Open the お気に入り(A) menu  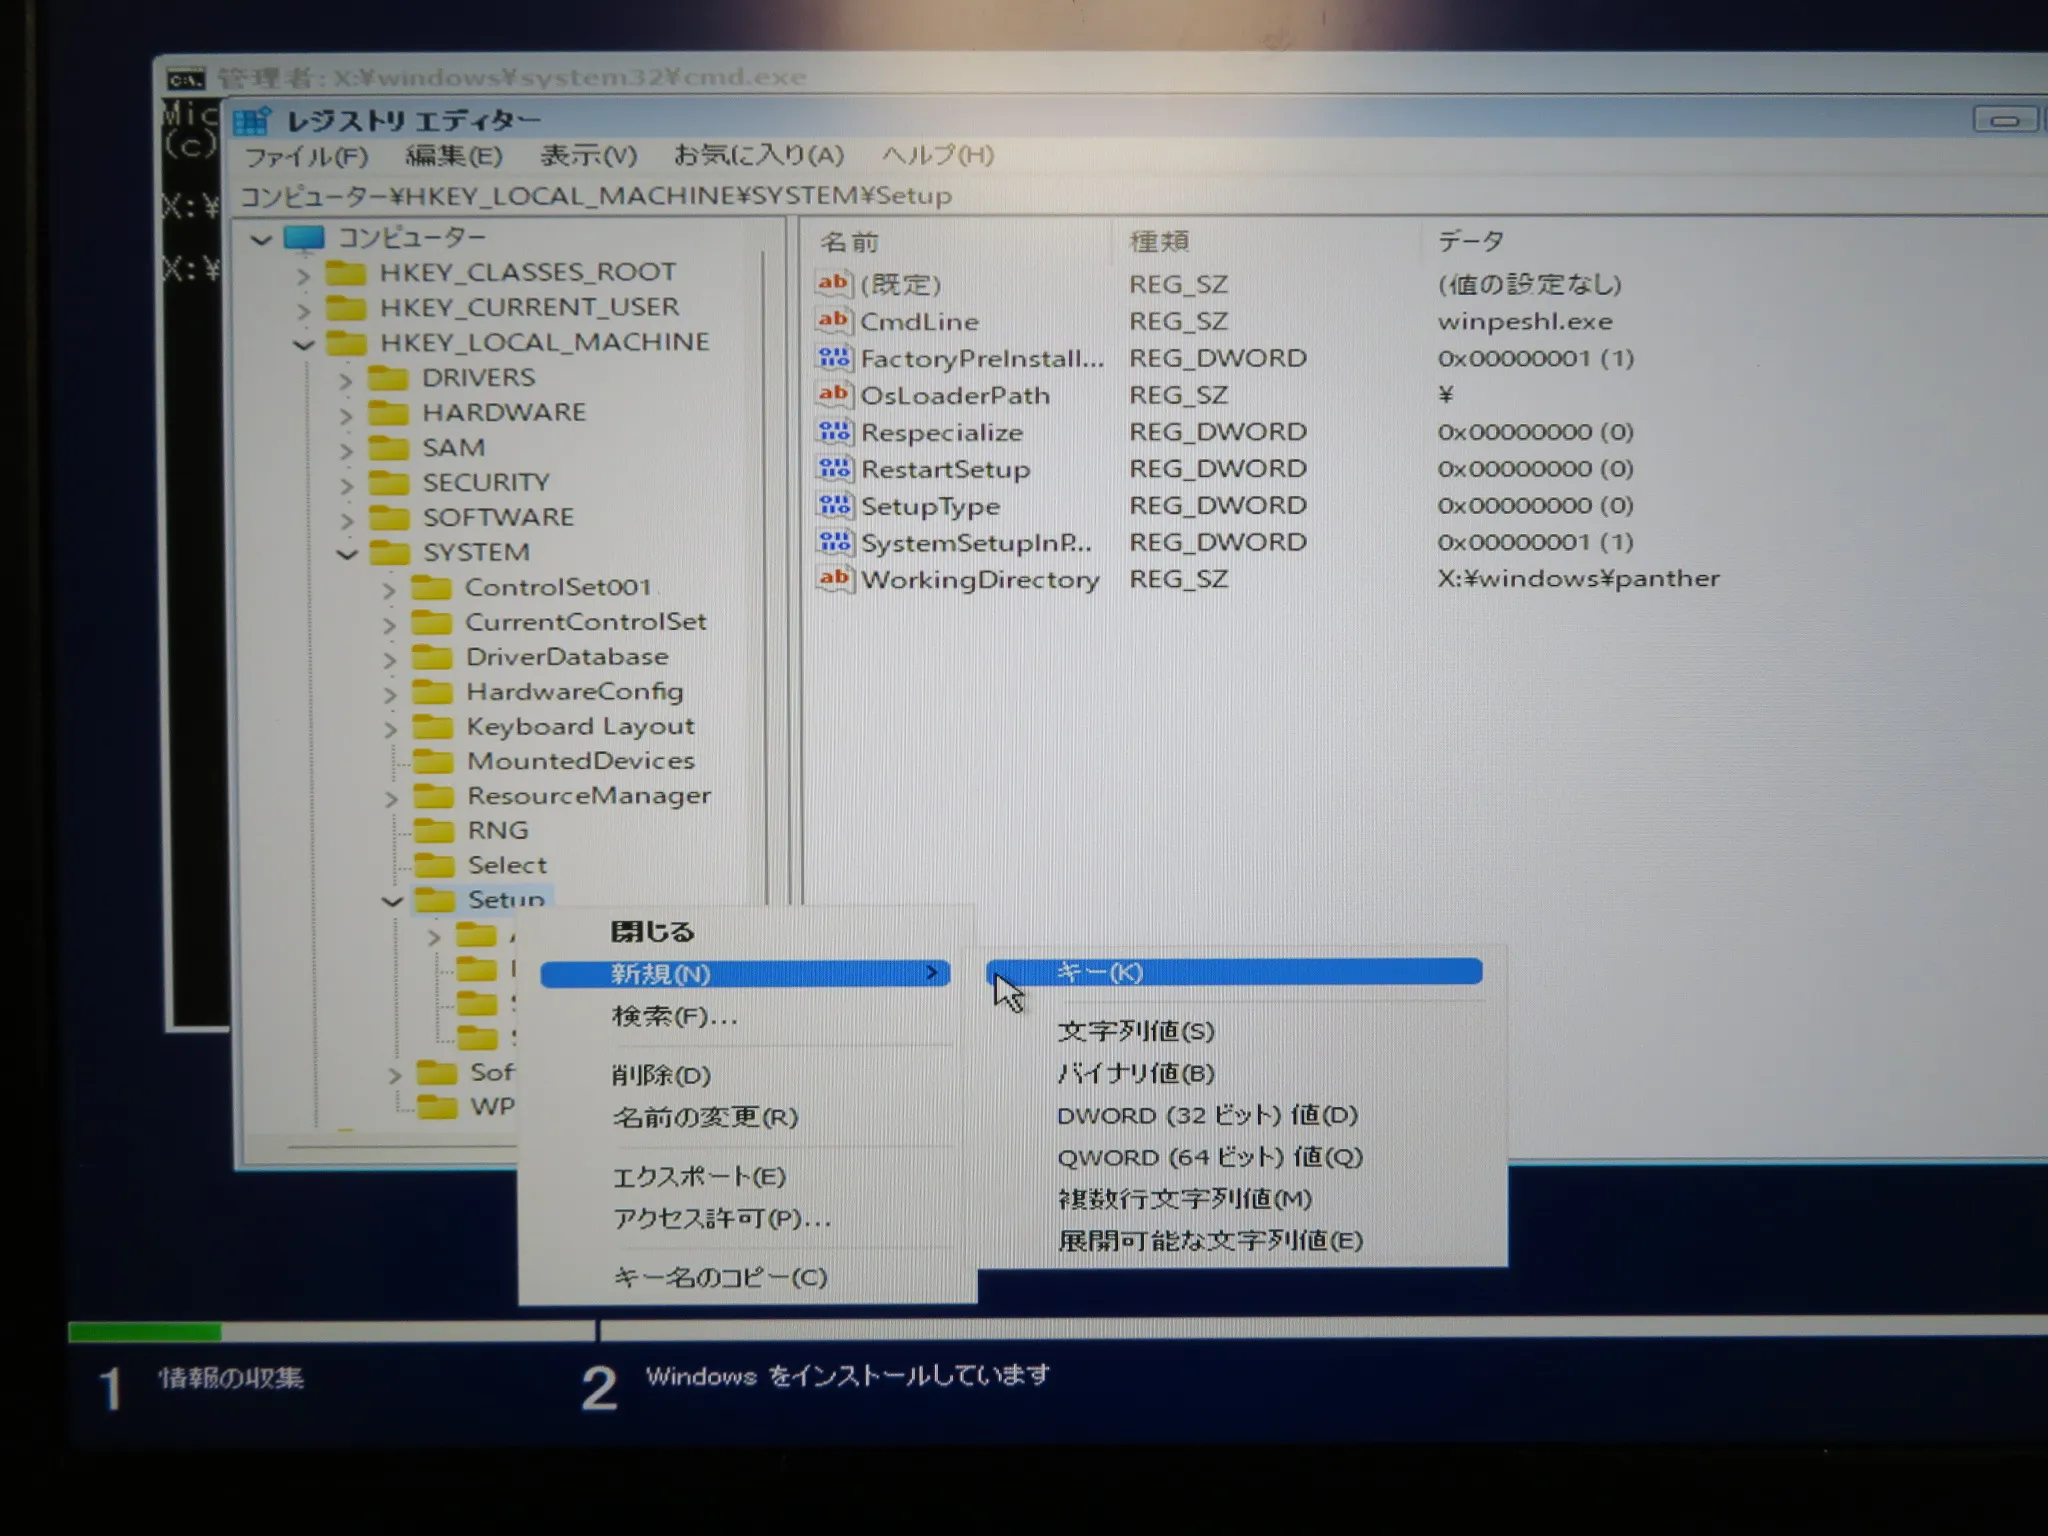click(759, 155)
